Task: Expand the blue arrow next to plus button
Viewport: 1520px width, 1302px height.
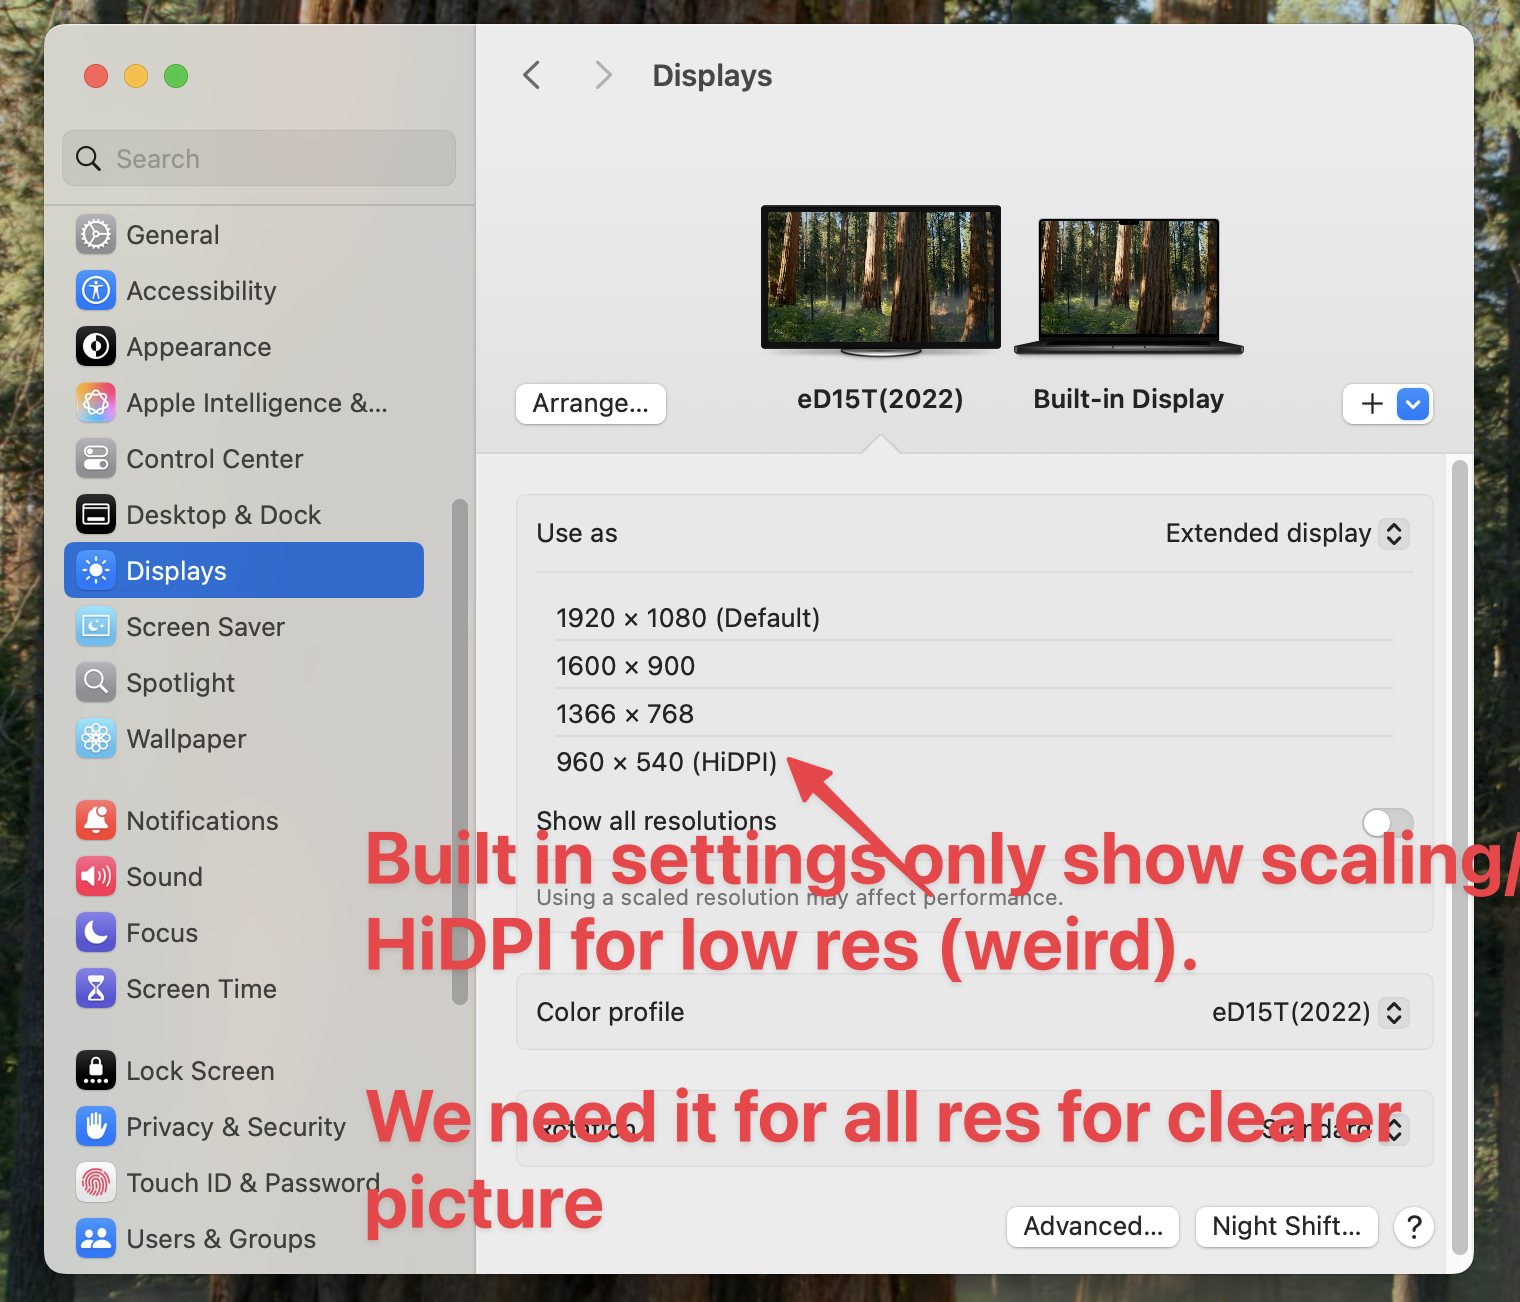Action: (x=1412, y=404)
